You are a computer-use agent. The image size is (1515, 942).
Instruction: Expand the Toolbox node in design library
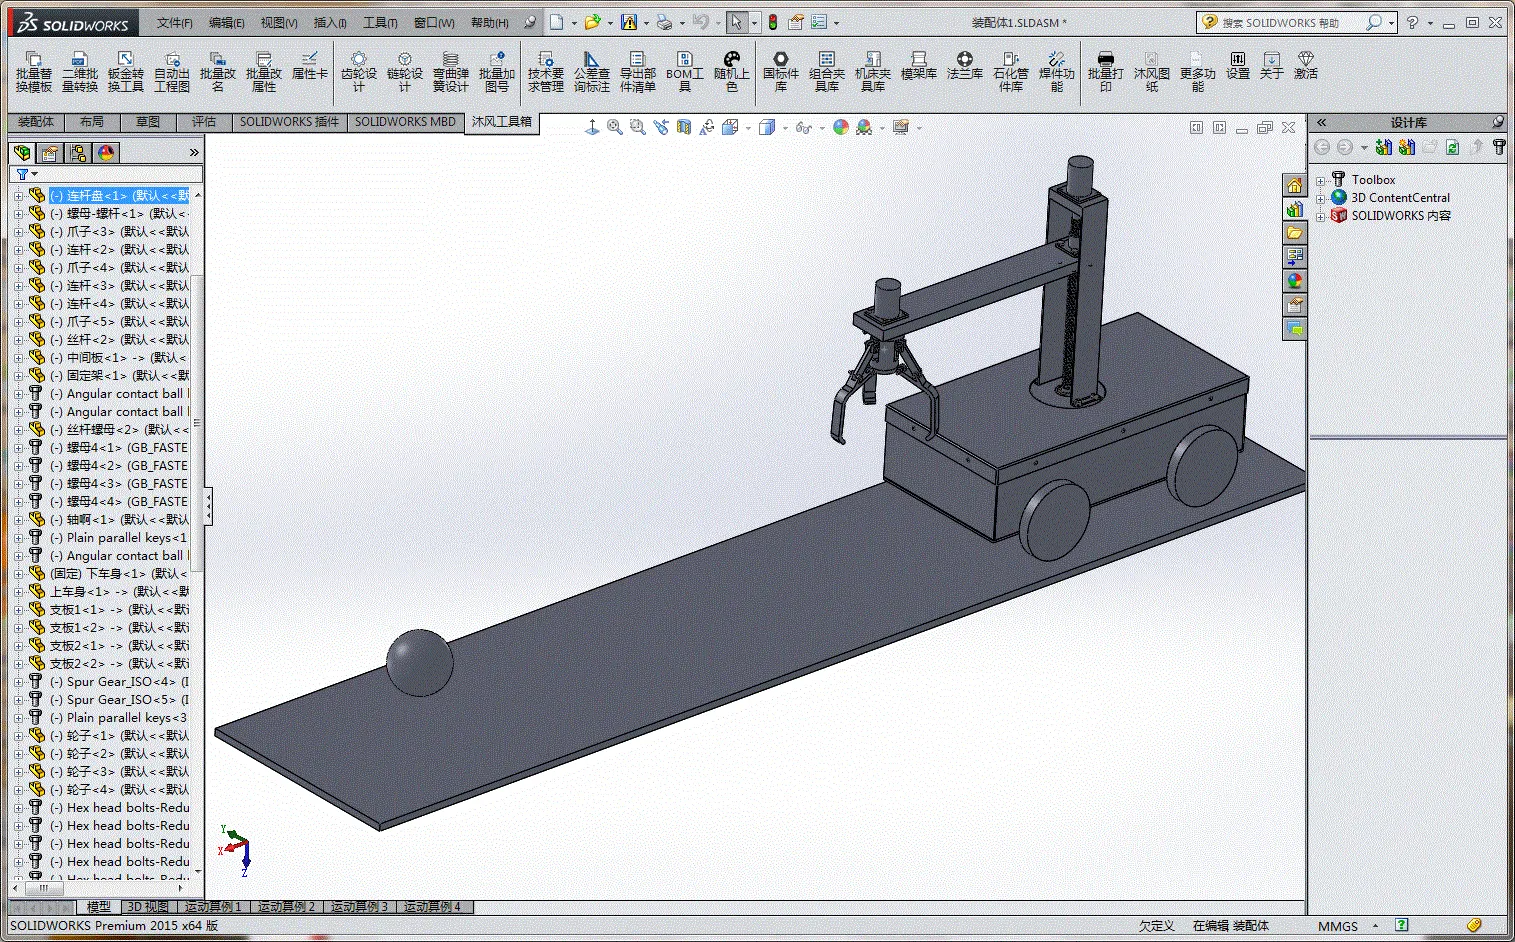[1320, 181]
